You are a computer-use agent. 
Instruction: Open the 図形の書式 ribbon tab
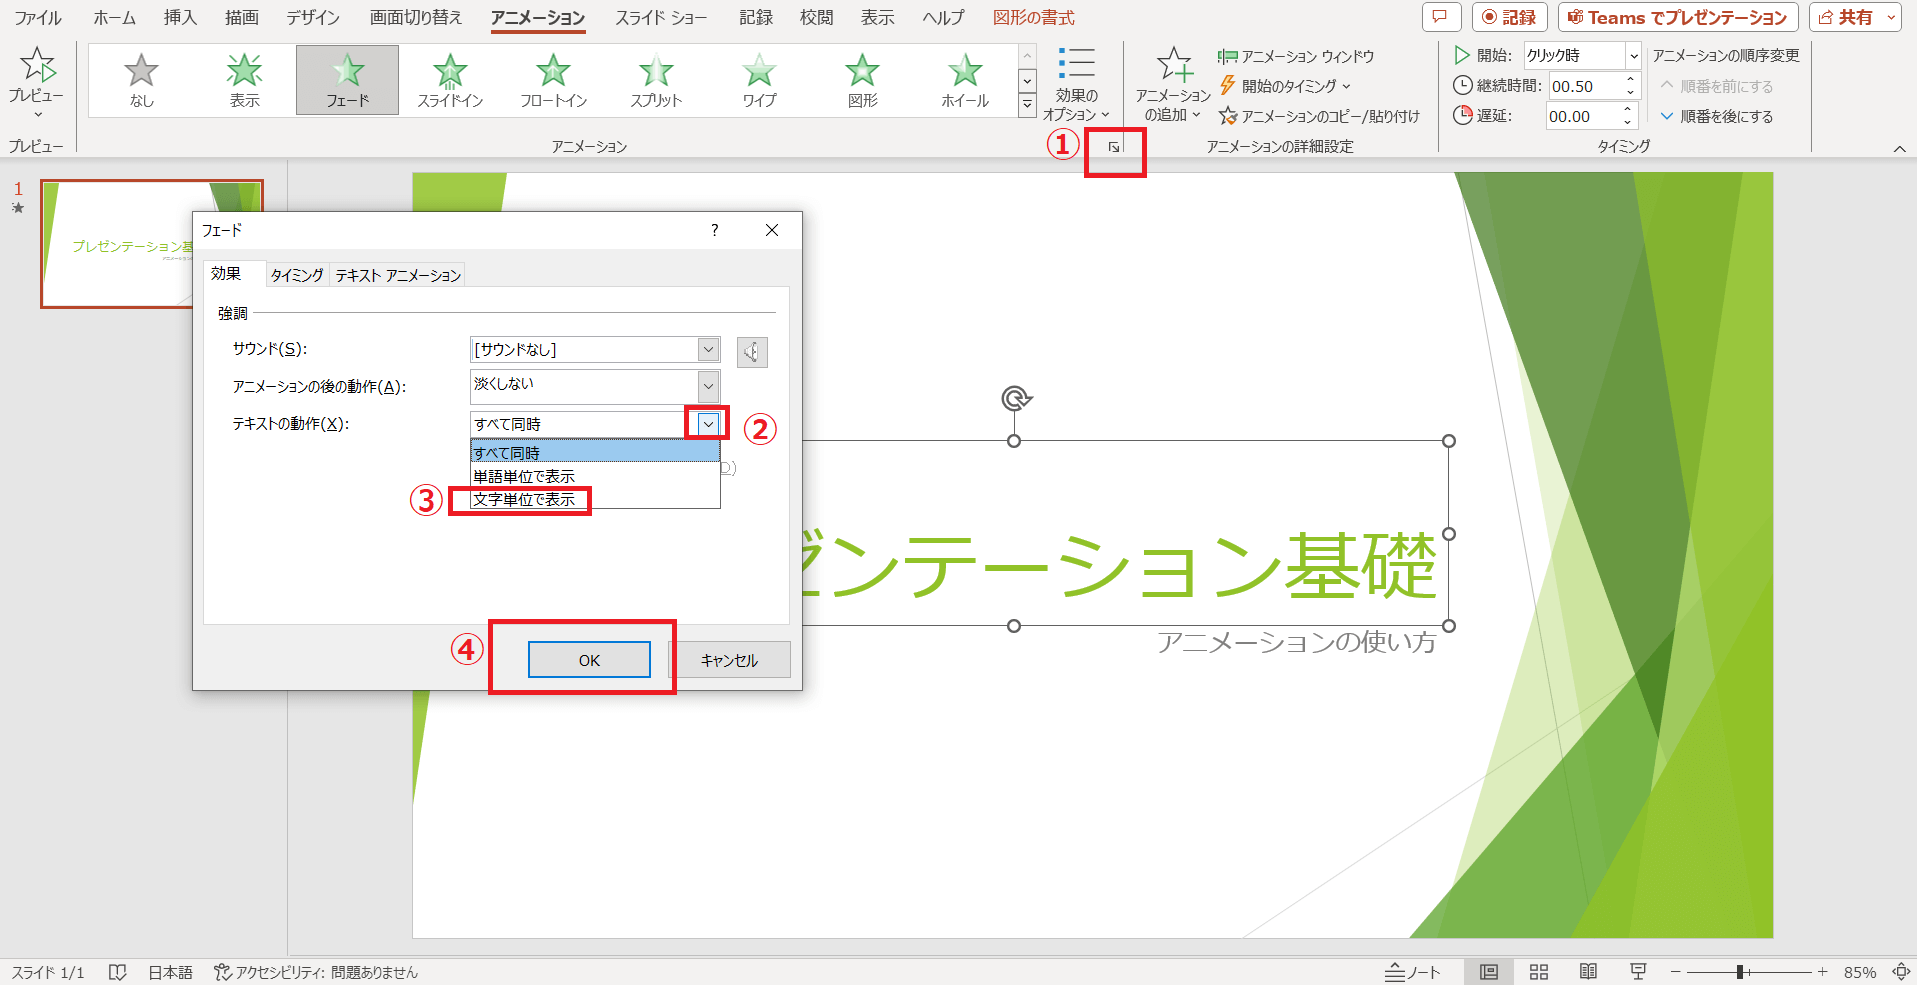point(1034,17)
